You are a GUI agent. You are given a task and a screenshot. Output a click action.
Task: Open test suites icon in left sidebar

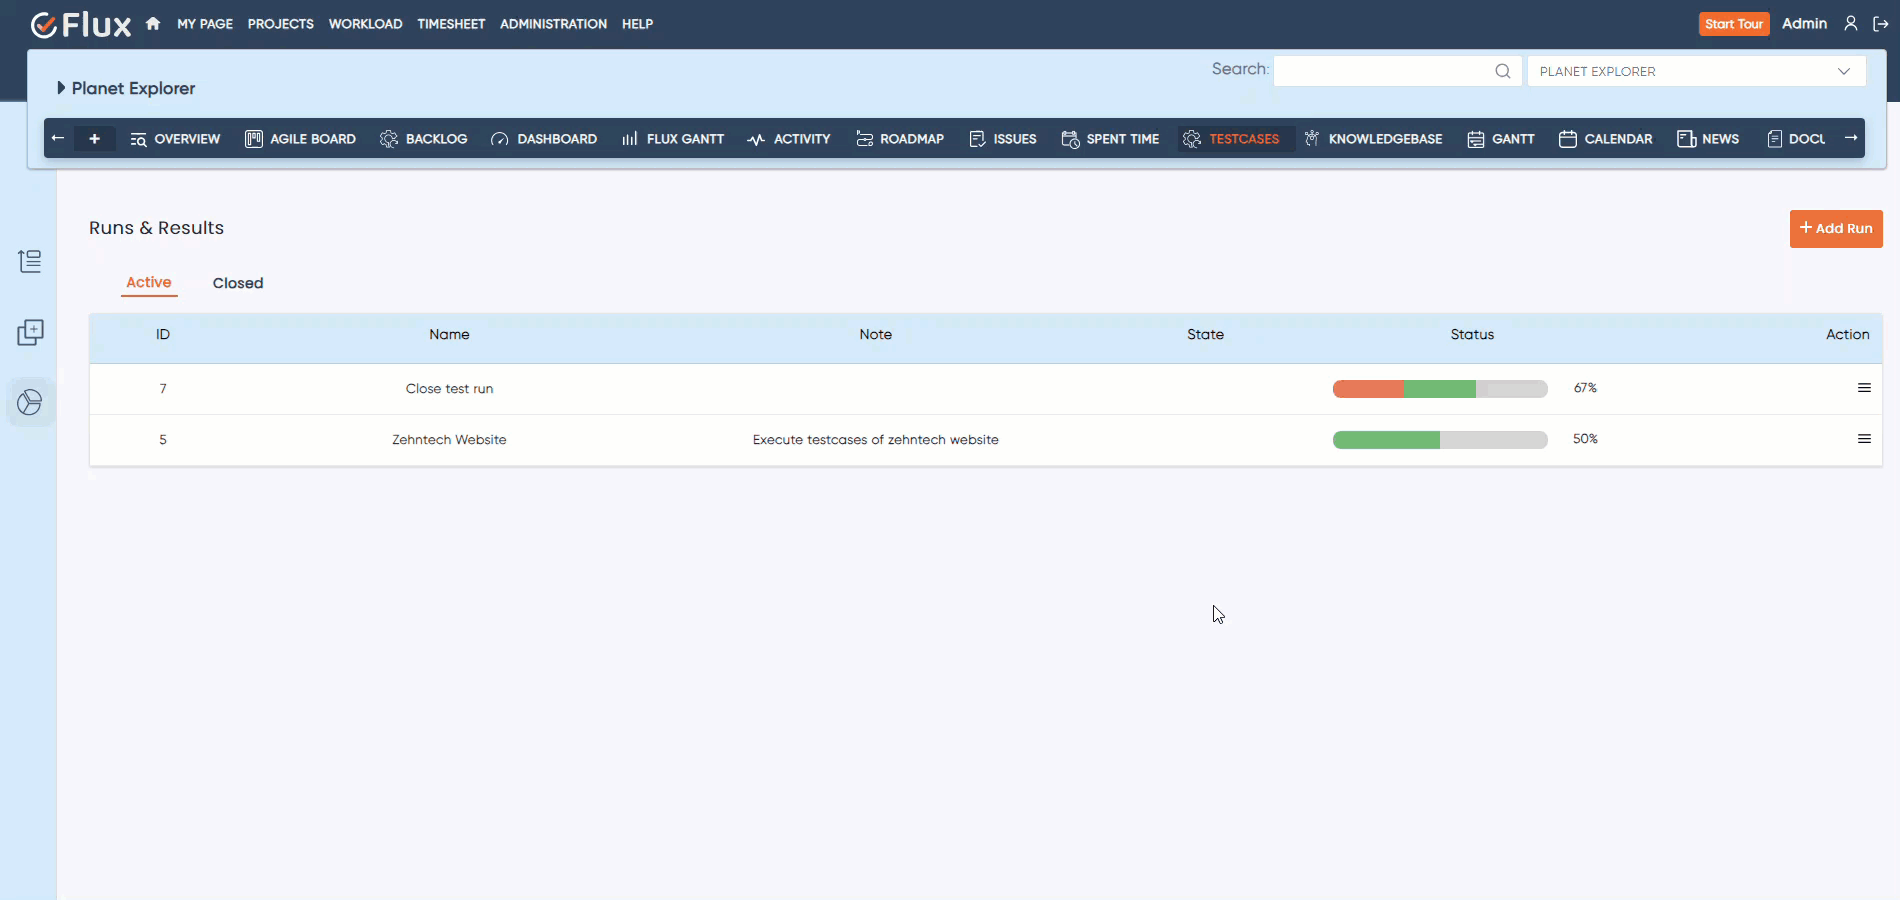click(x=30, y=262)
